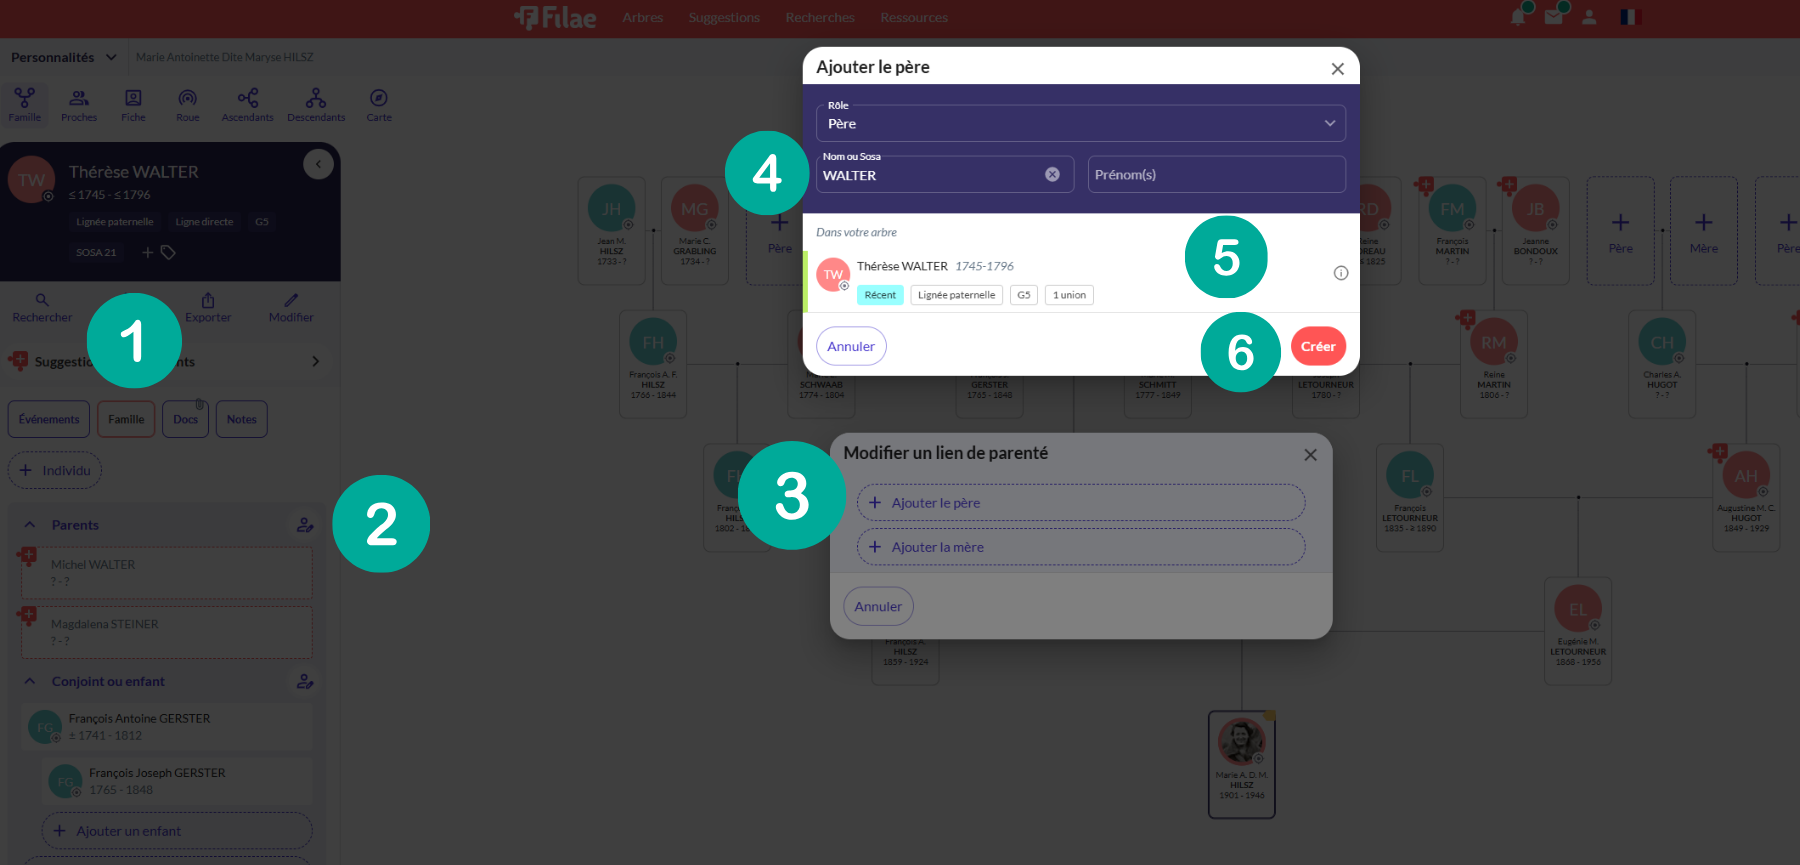Open the Personnalités dropdown
Image resolution: width=1800 pixels, height=865 pixels.
click(x=64, y=57)
